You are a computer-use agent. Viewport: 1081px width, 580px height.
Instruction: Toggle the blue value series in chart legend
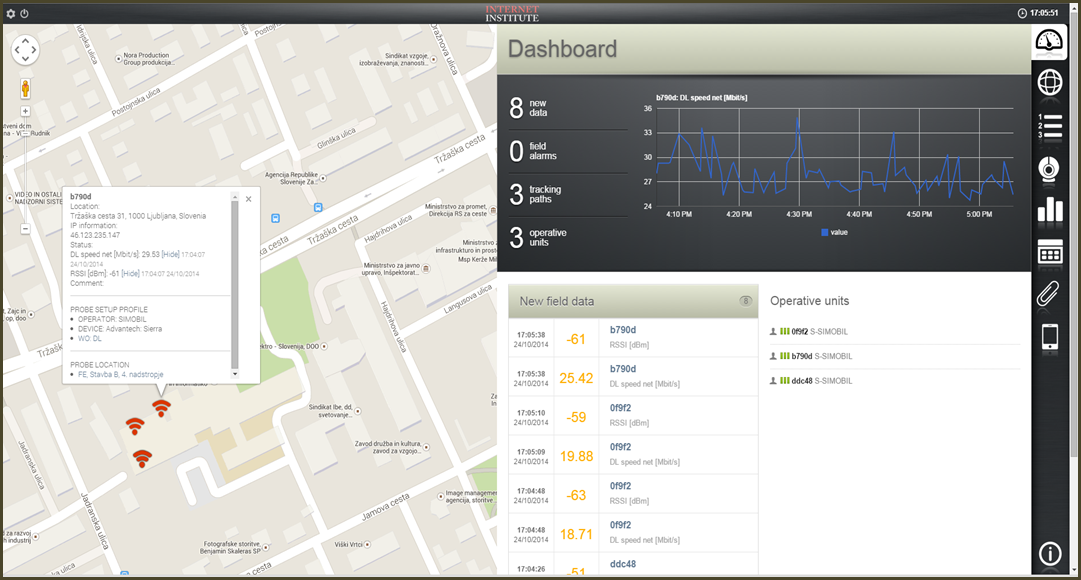point(836,233)
